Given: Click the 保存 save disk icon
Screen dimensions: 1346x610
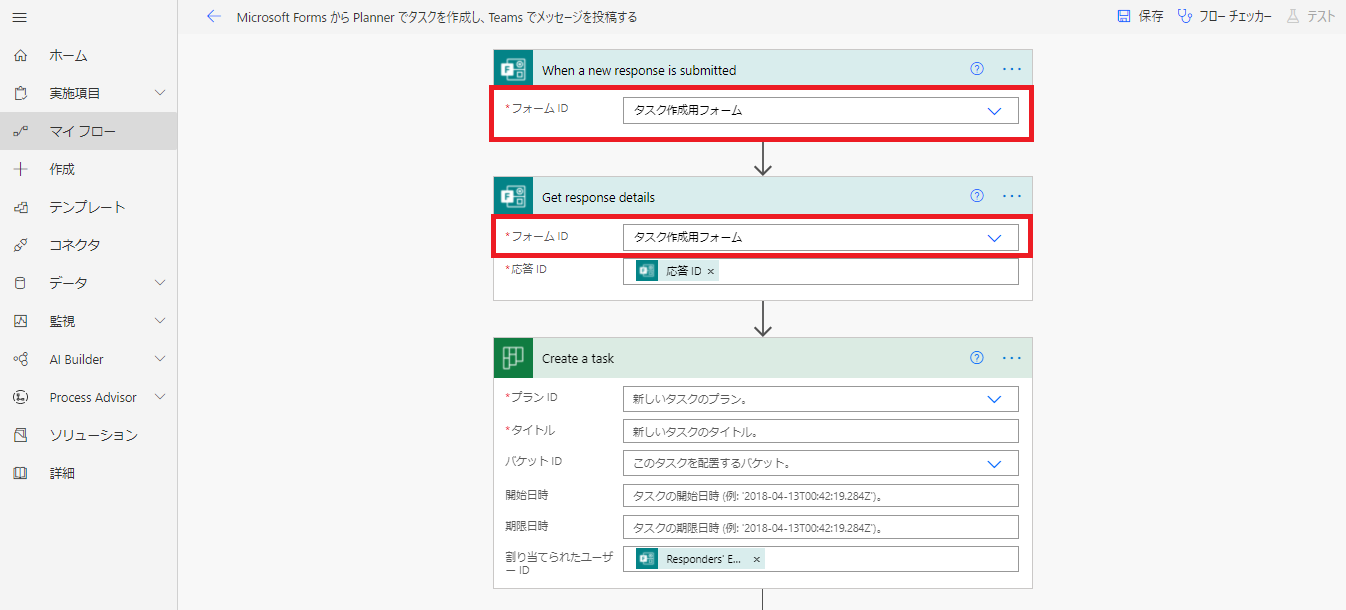Looking at the screenshot, I should 1123,17.
